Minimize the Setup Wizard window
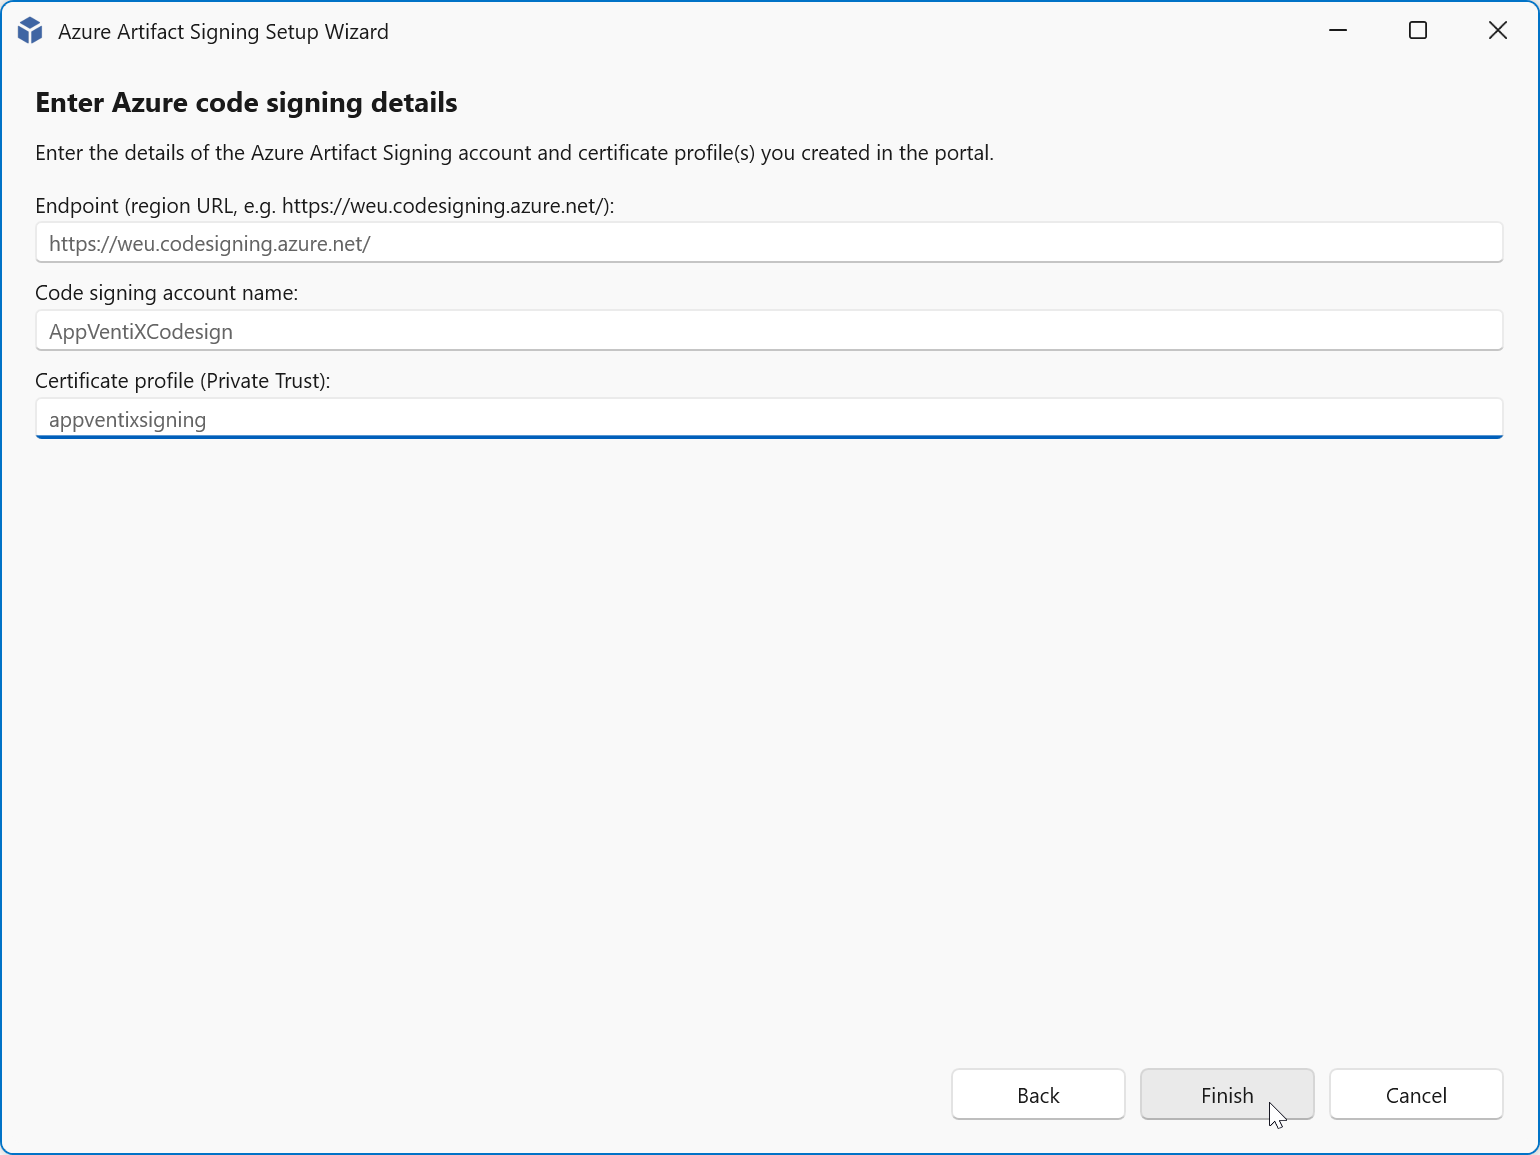 click(x=1338, y=31)
